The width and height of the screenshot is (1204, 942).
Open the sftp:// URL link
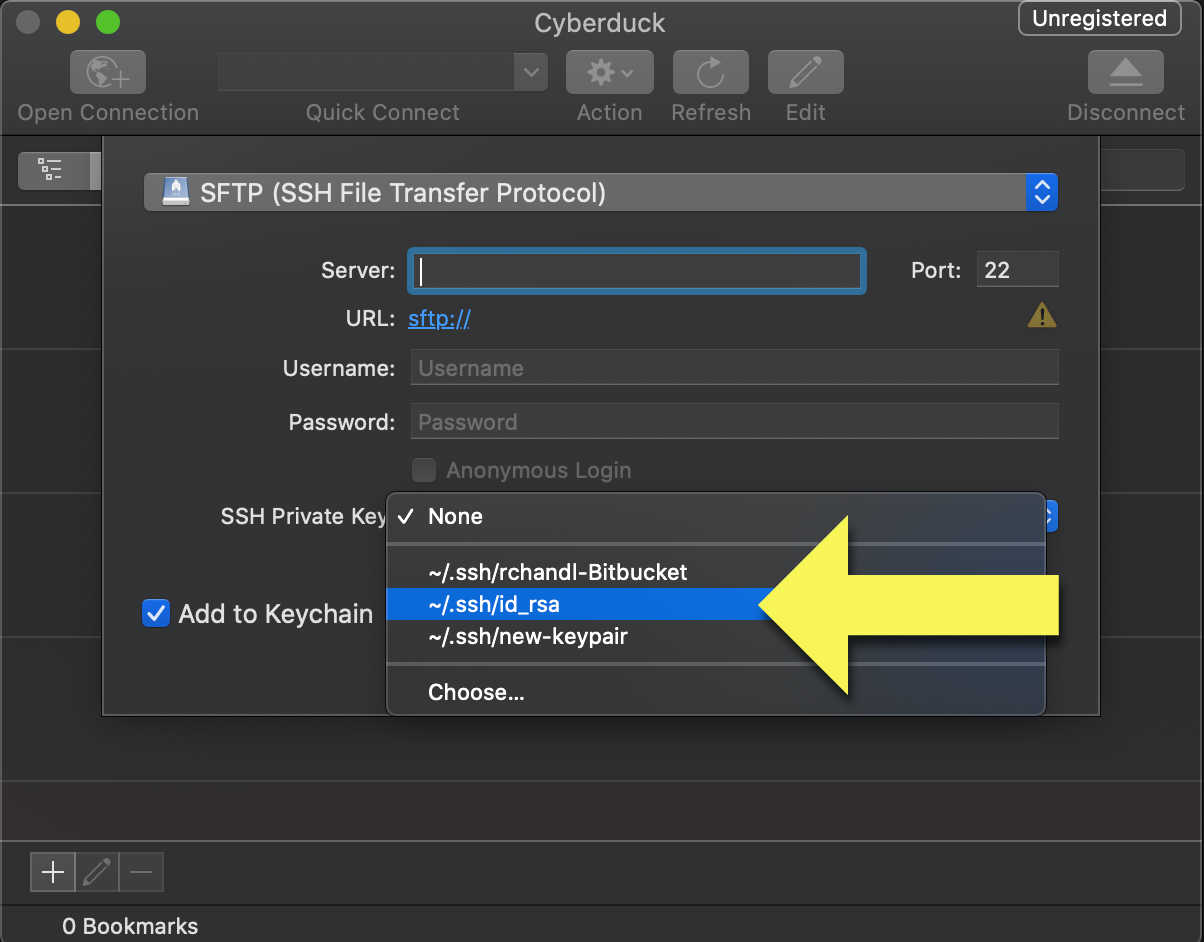coord(439,319)
